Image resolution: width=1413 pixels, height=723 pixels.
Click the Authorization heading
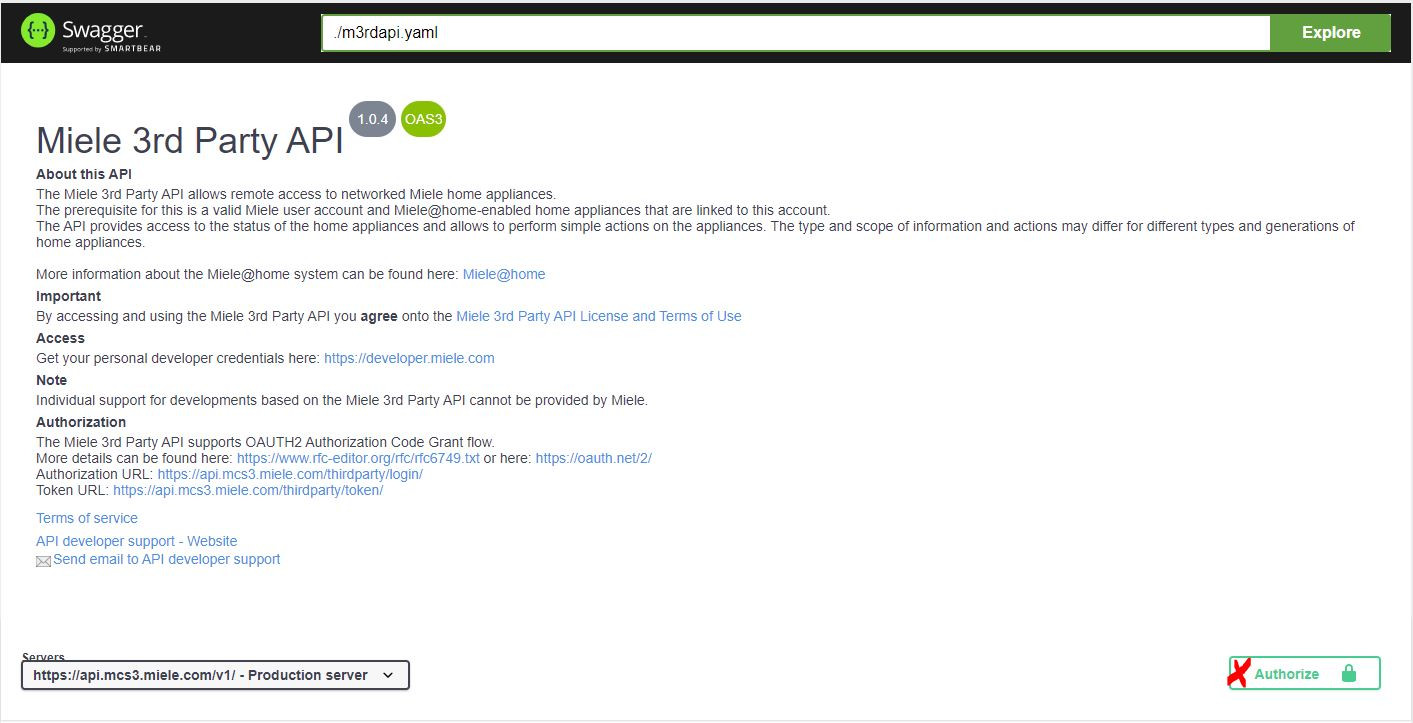[81, 422]
